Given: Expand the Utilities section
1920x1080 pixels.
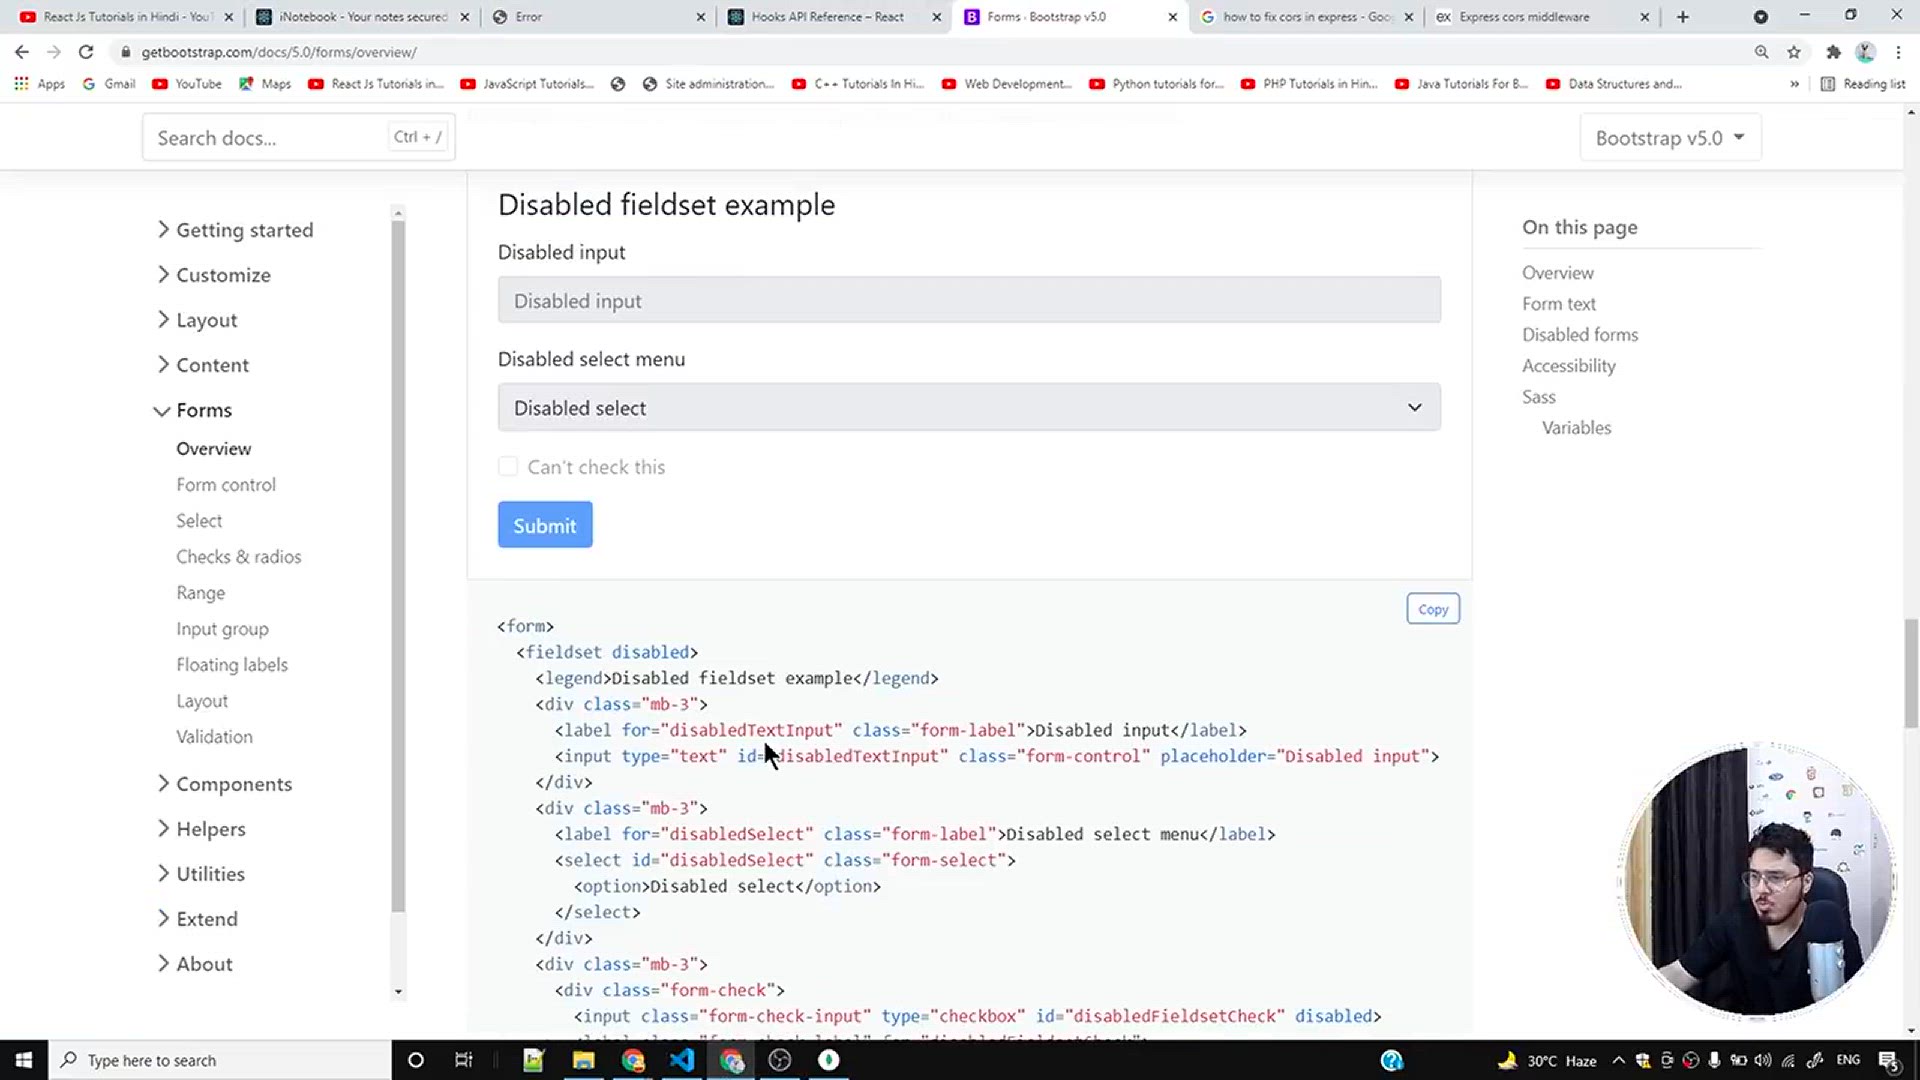Looking at the screenshot, I should coord(200,874).
